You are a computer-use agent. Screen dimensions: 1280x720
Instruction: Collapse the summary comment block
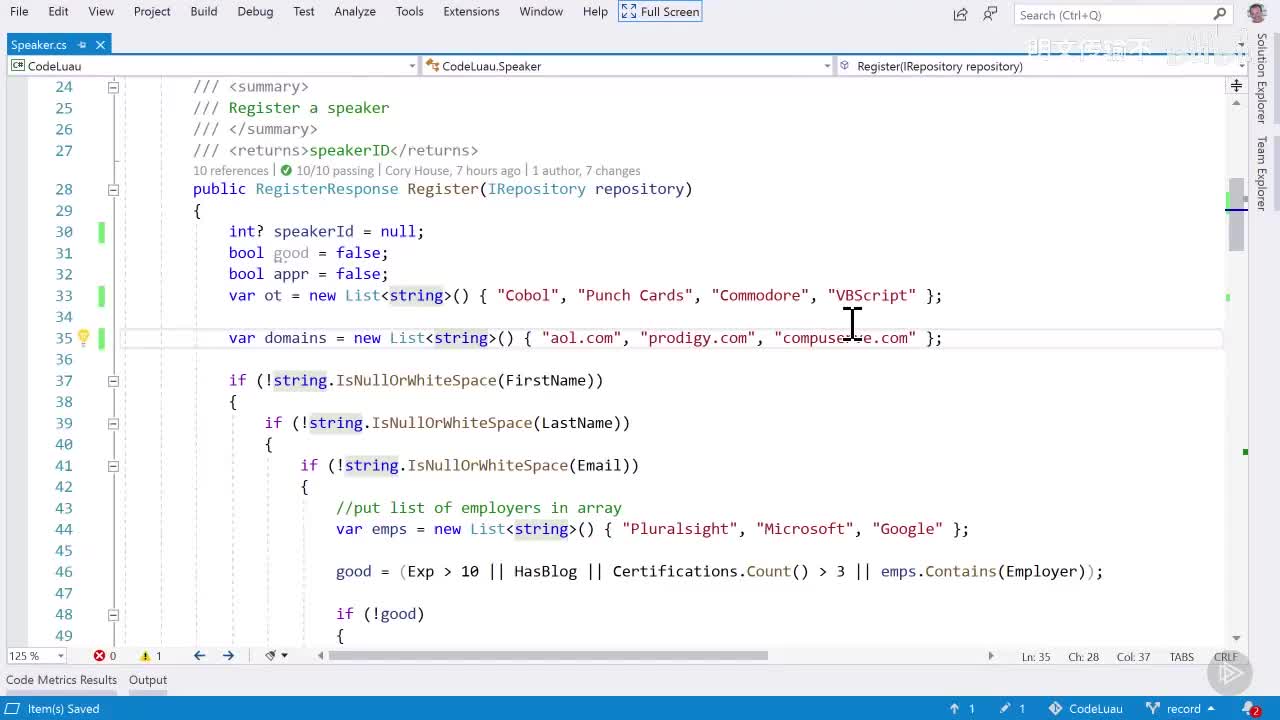[113, 87]
